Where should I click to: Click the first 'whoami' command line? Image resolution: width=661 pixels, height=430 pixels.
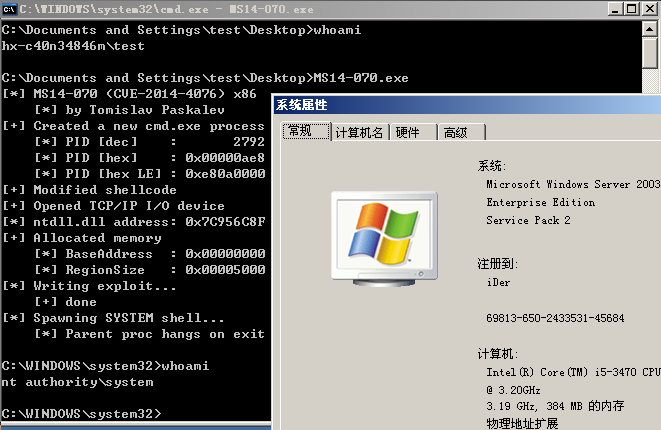[181, 30]
